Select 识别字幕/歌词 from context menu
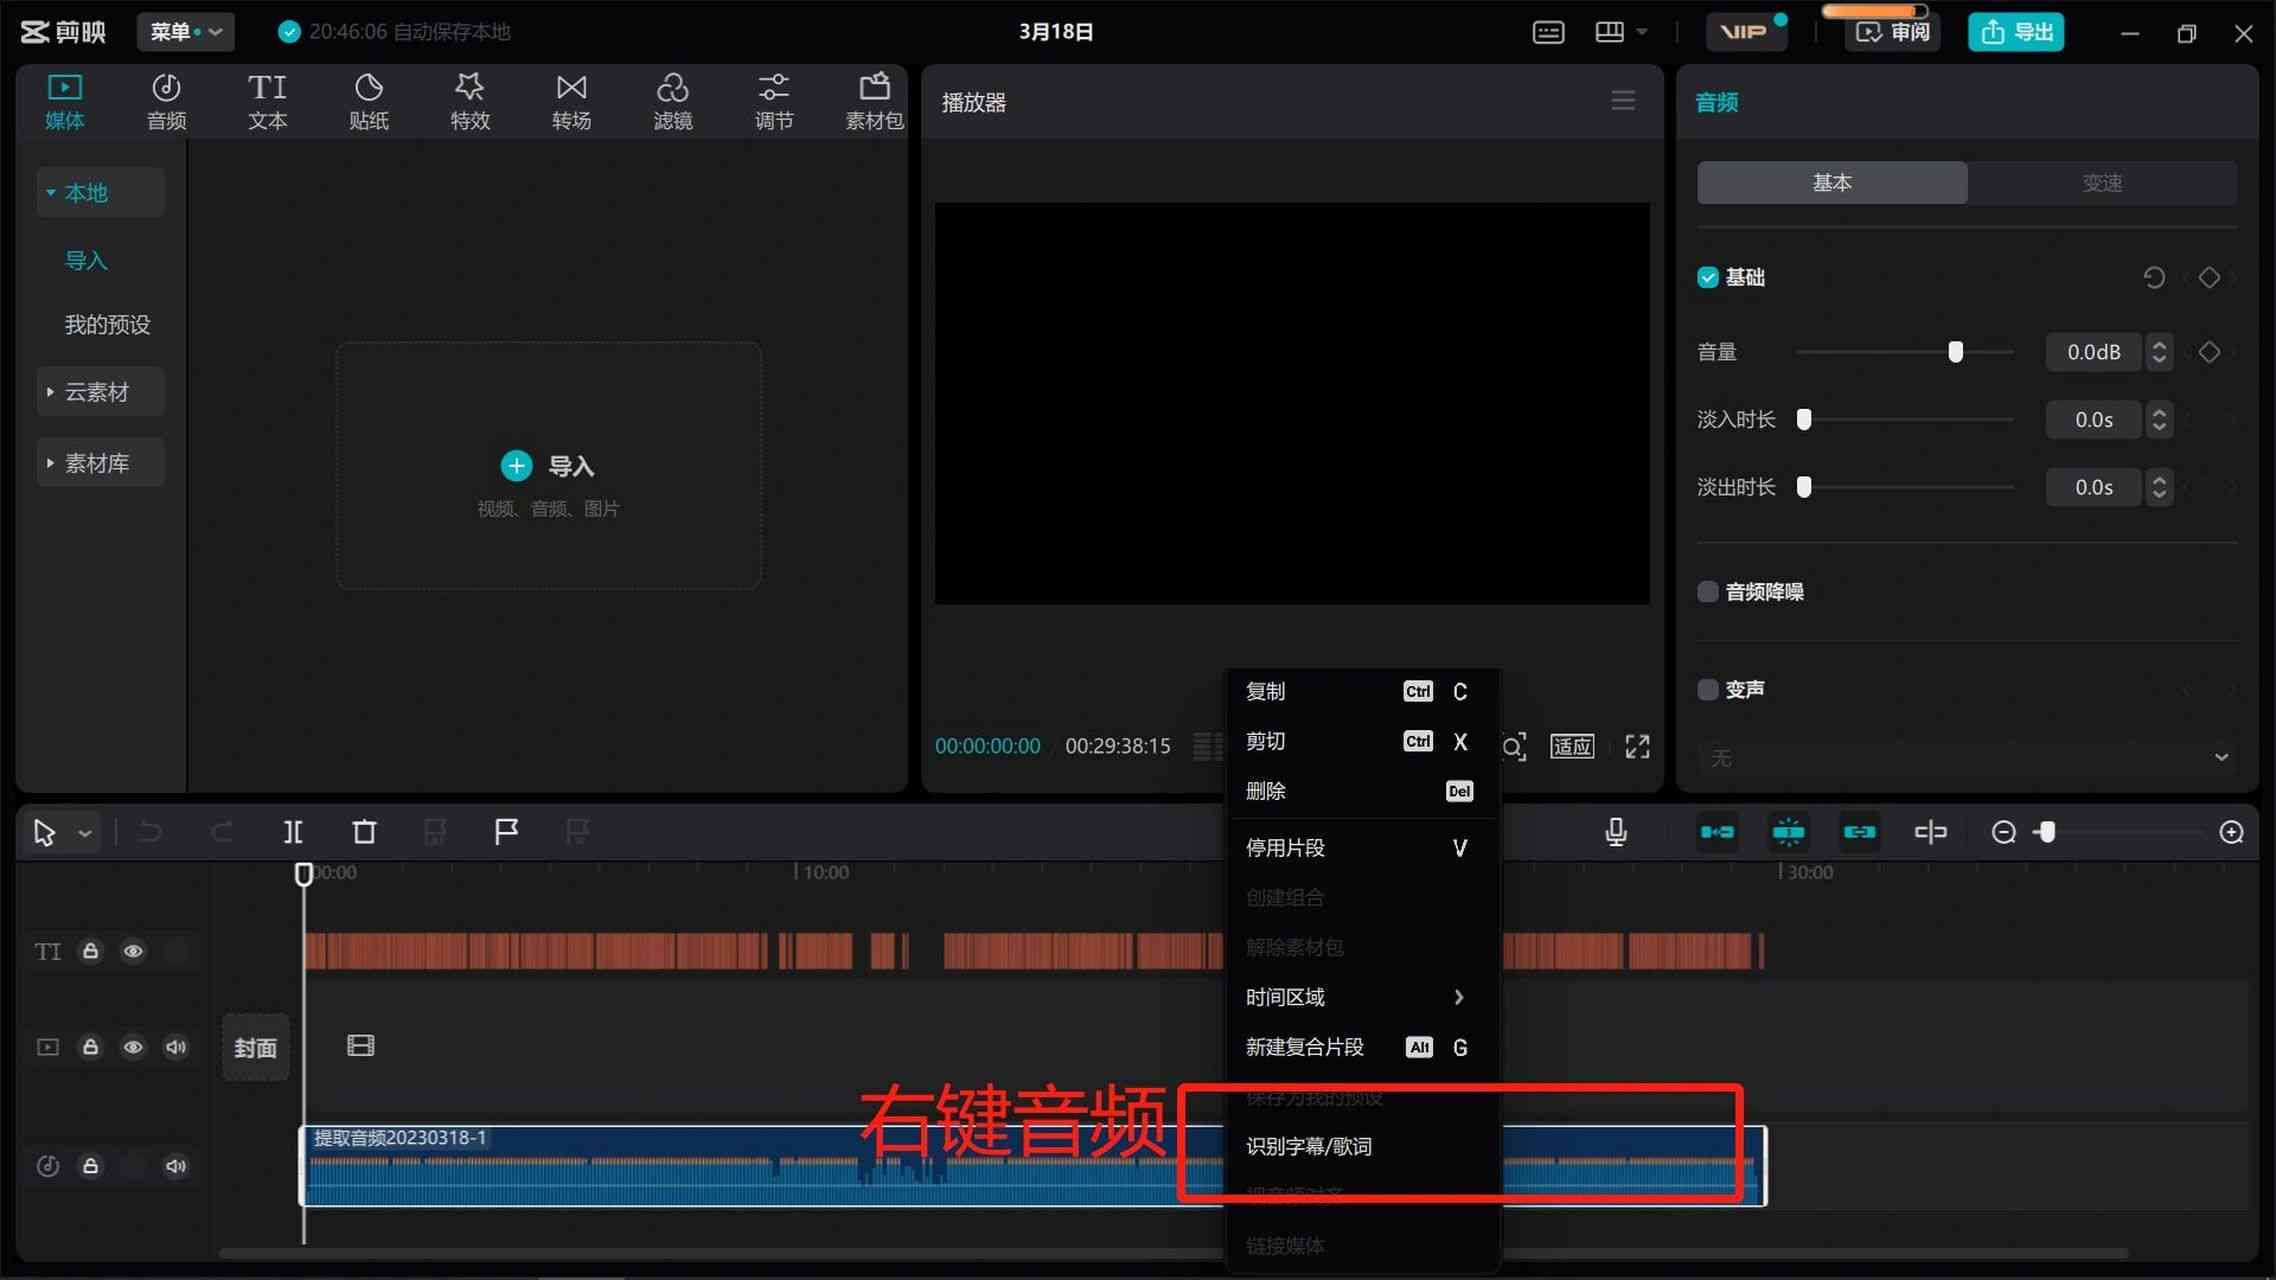The image size is (2276, 1280). [1310, 1146]
